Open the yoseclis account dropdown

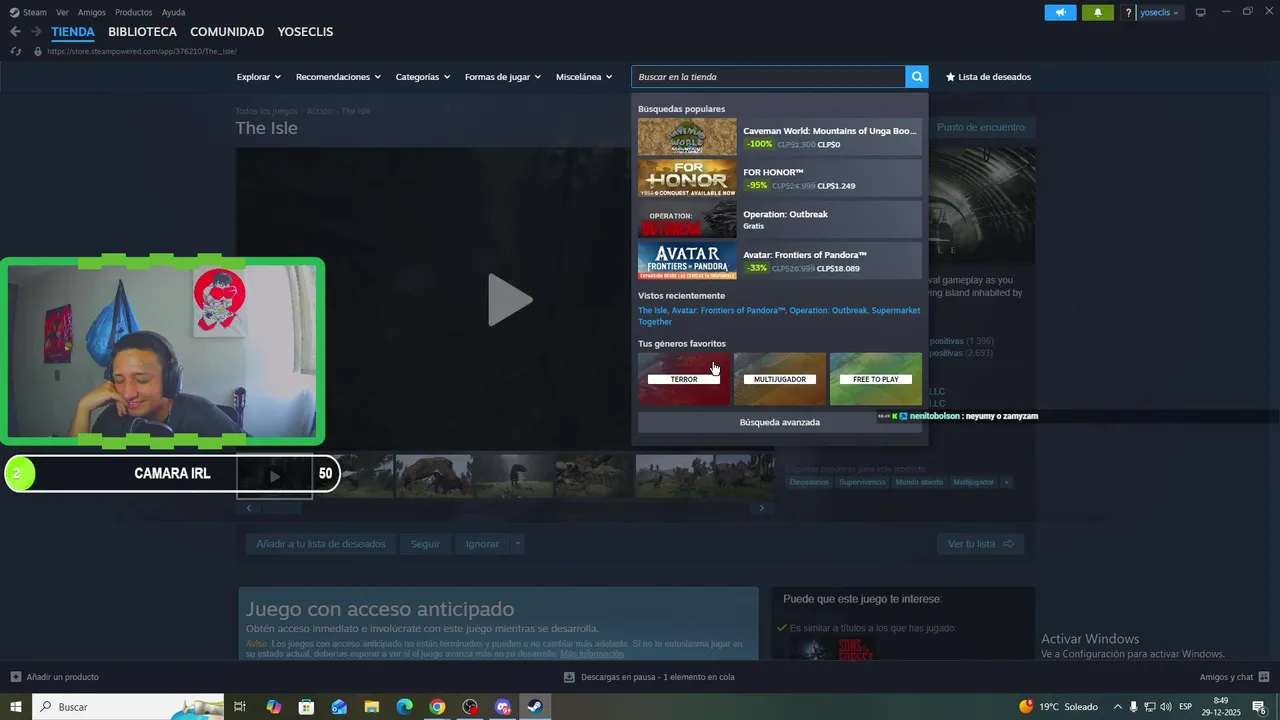click(x=1159, y=12)
